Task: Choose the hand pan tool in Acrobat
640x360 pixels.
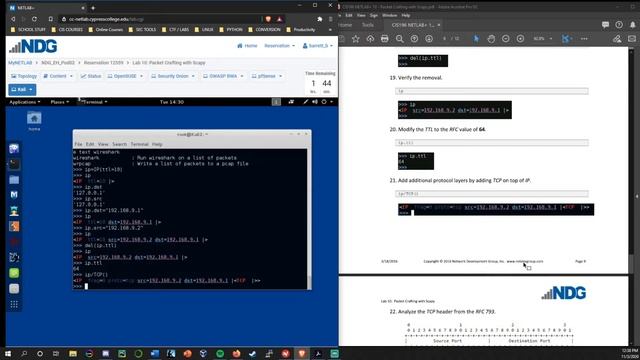Action: click(x=491, y=39)
